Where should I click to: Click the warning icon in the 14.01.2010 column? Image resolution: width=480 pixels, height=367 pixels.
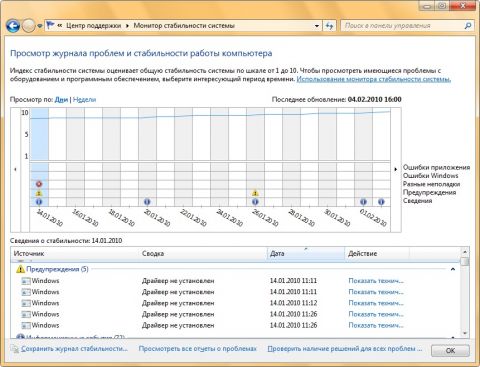(x=39, y=193)
